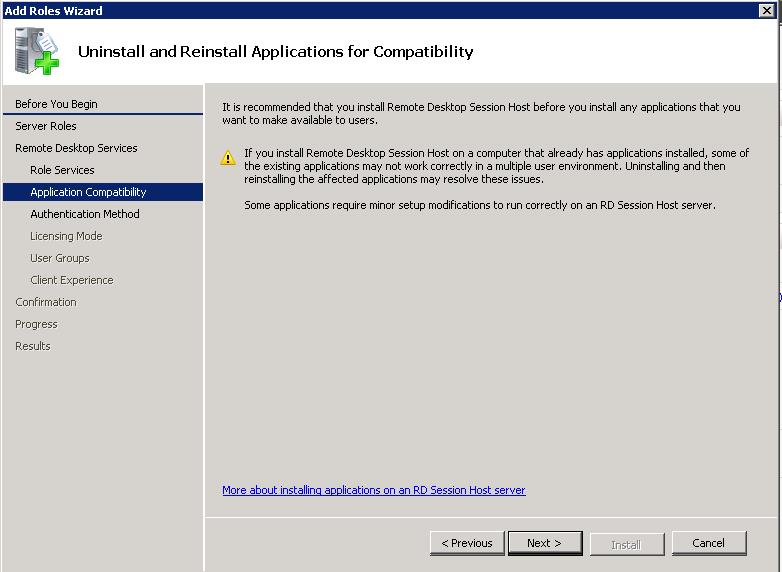Click the Add Roles Wizard server icon
Image resolution: width=782 pixels, height=572 pixels.
[37, 51]
